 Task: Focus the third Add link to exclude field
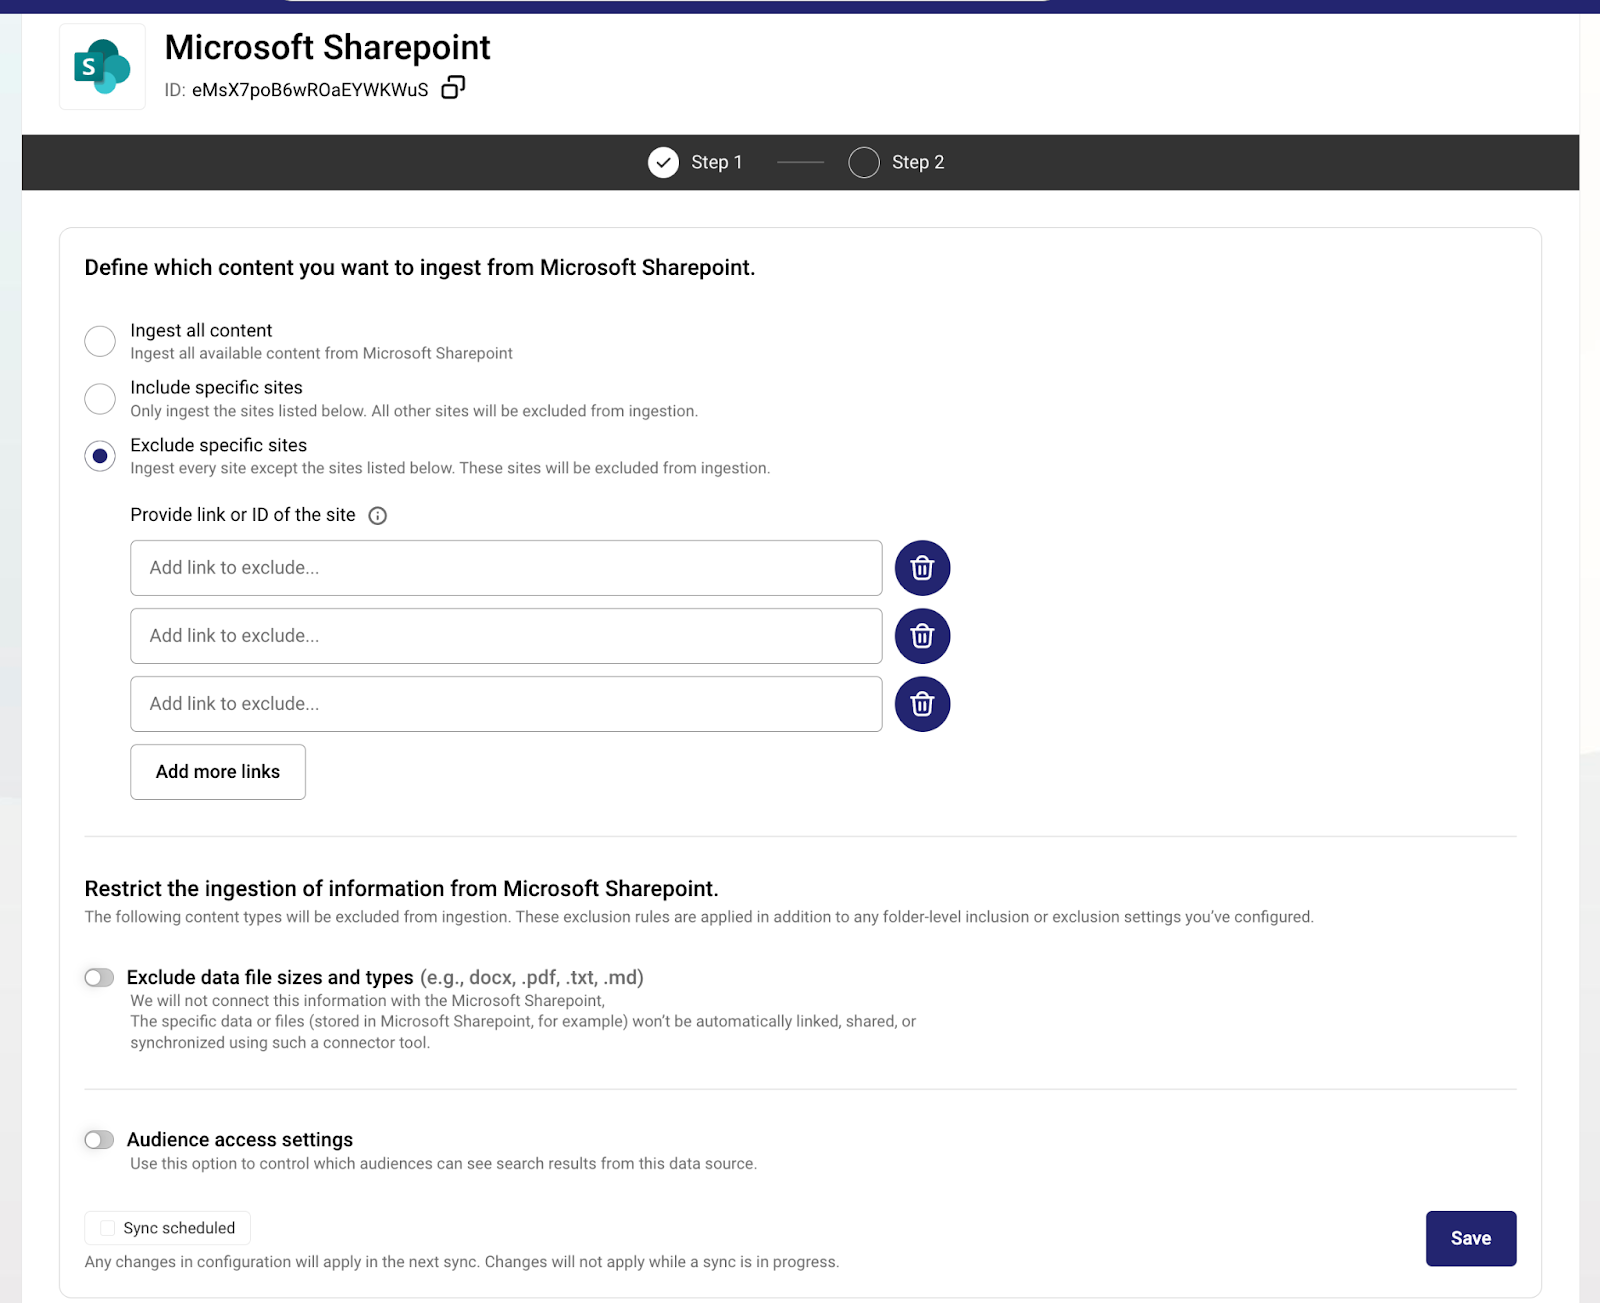pos(506,704)
